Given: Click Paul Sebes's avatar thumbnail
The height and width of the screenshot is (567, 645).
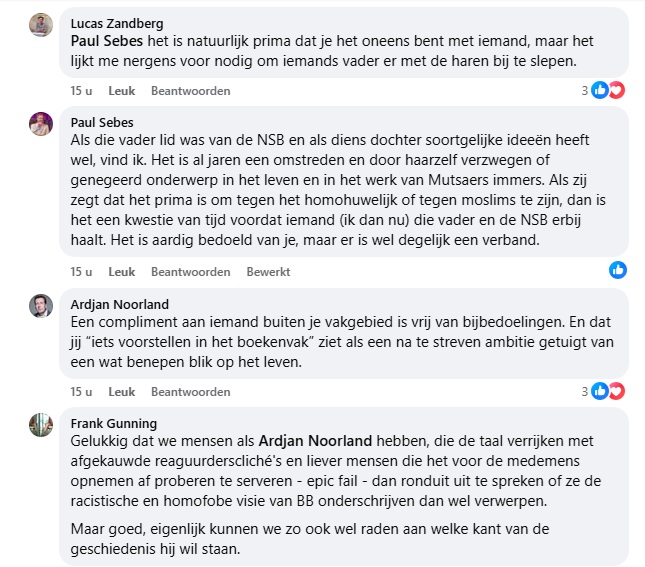Looking at the screenshot, I should [x=41, y=125].
